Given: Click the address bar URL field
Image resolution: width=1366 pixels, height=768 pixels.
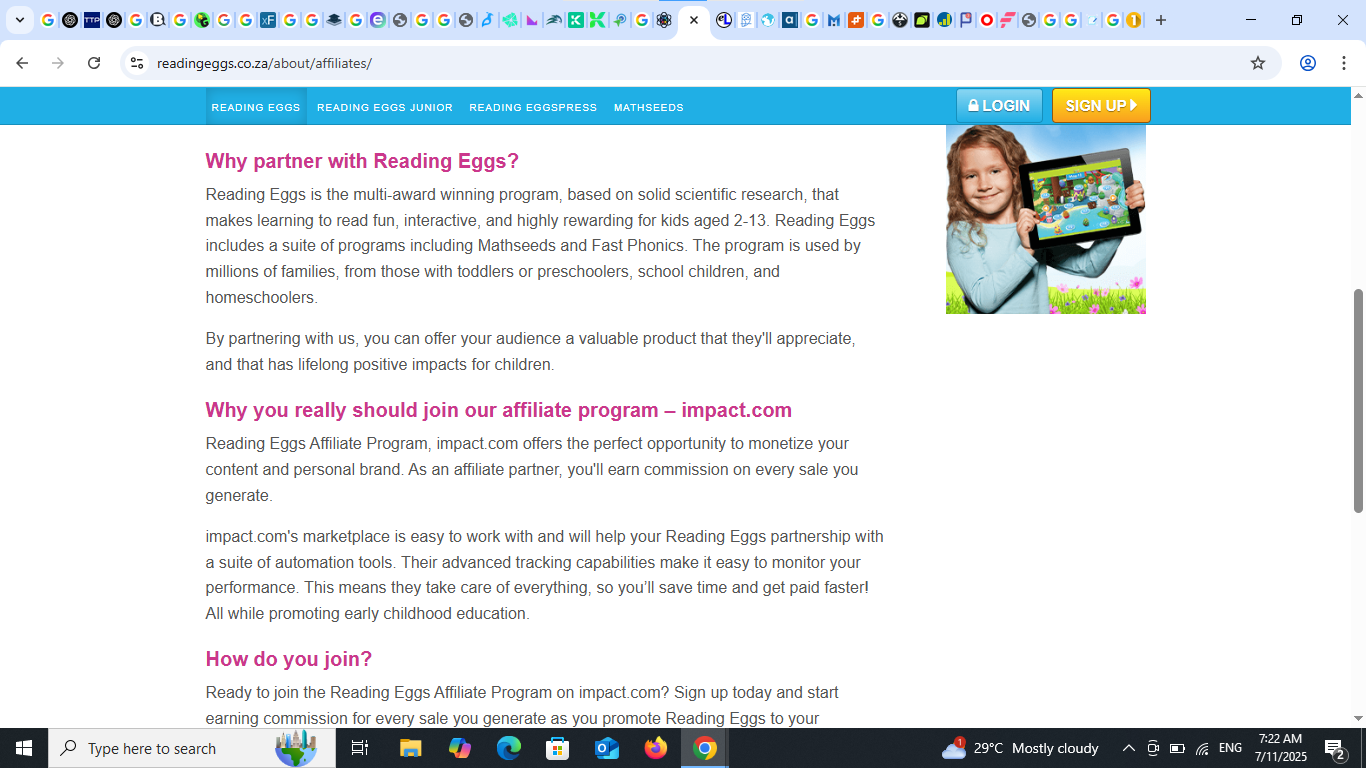Looking at the screenshot, I should [x=700, y=63].
